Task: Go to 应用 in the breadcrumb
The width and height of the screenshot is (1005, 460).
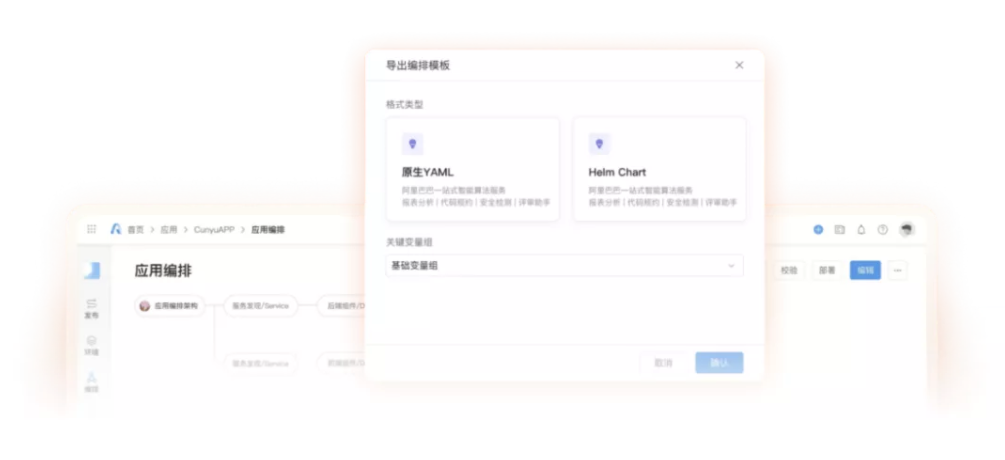Action: pyautogui.click(x=169, y=229)
